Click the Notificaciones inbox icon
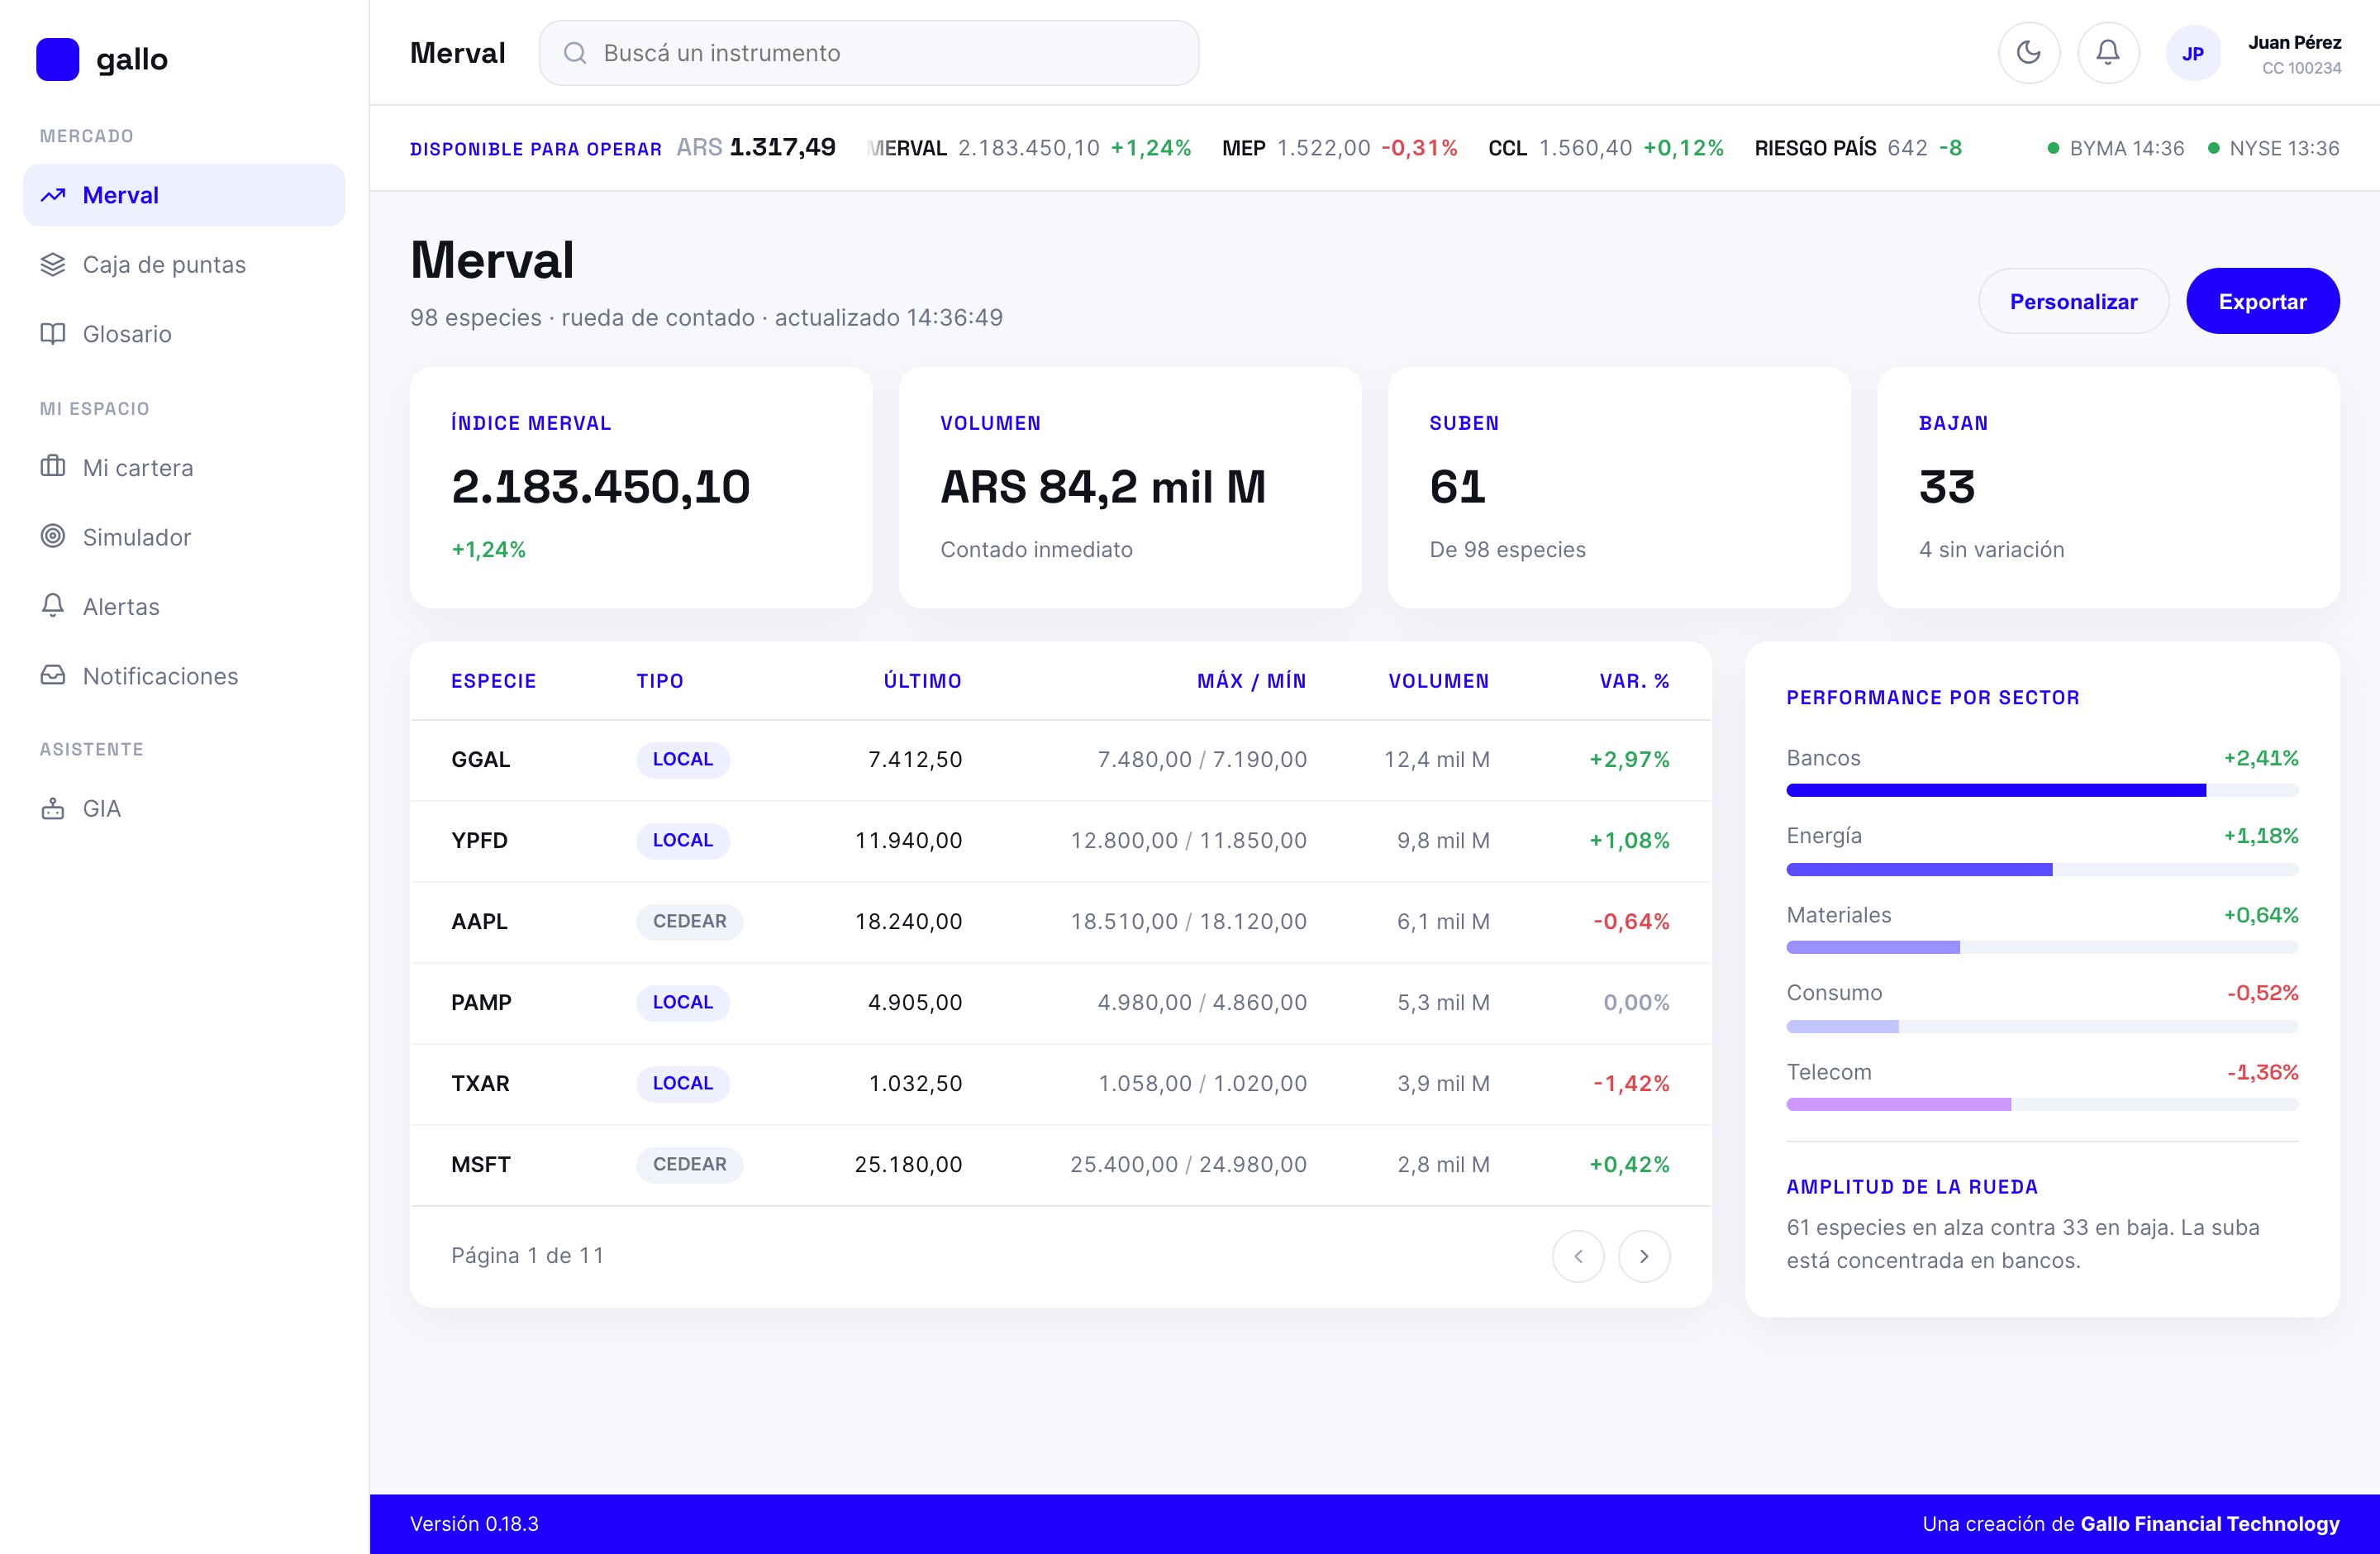 pyautogui.click(x=53, y=675)
